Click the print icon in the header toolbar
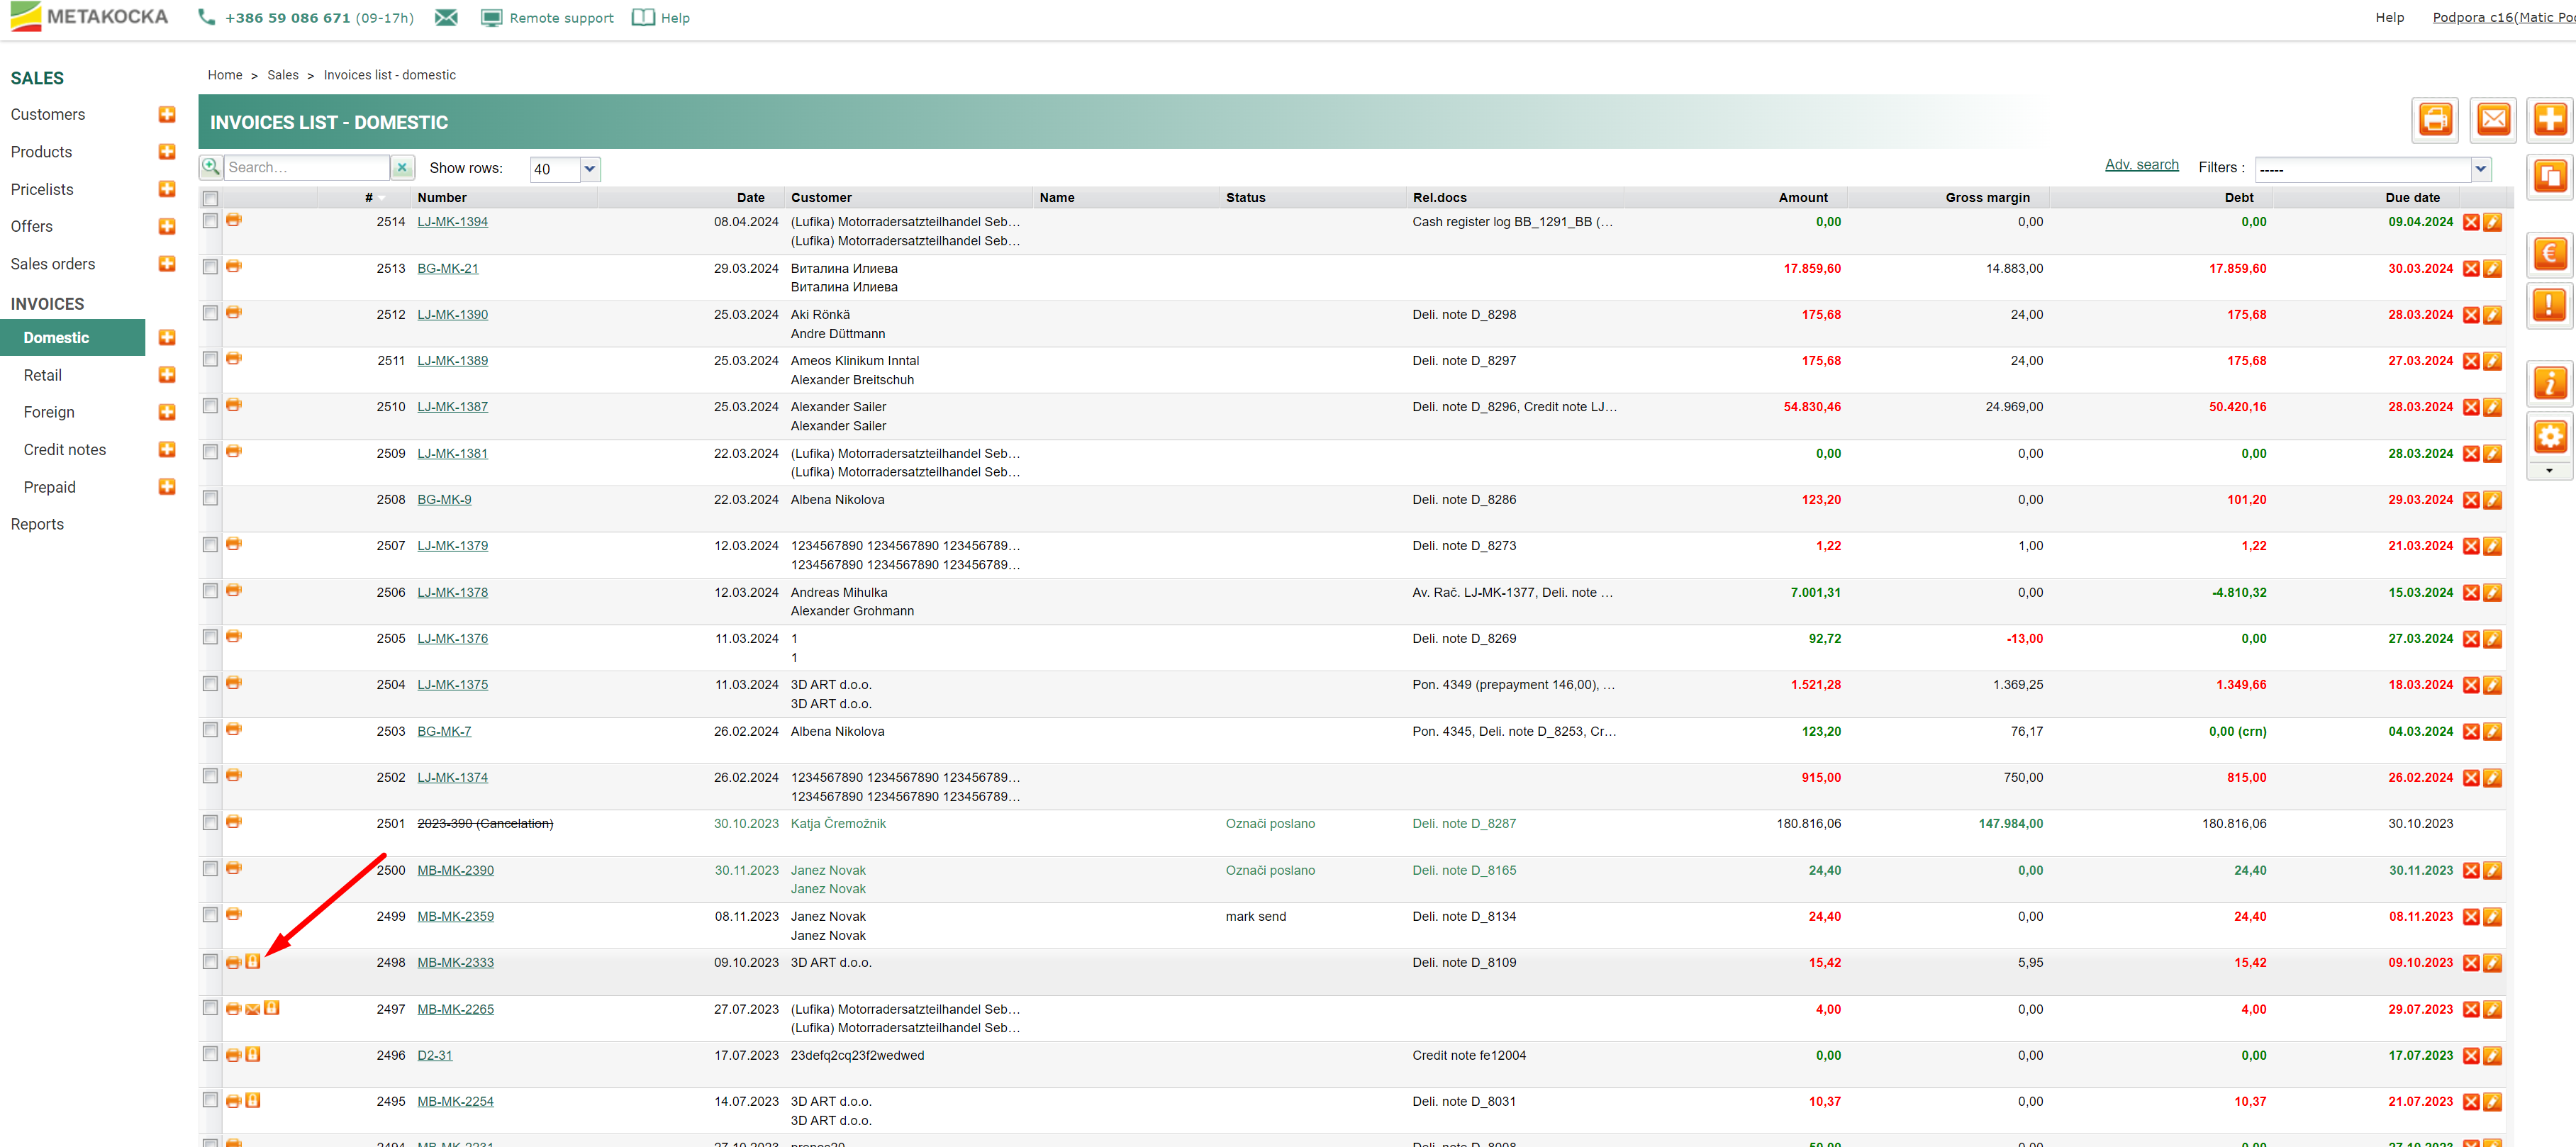The height and width of the screenshot is (1147, 2576). [2435, 120]
